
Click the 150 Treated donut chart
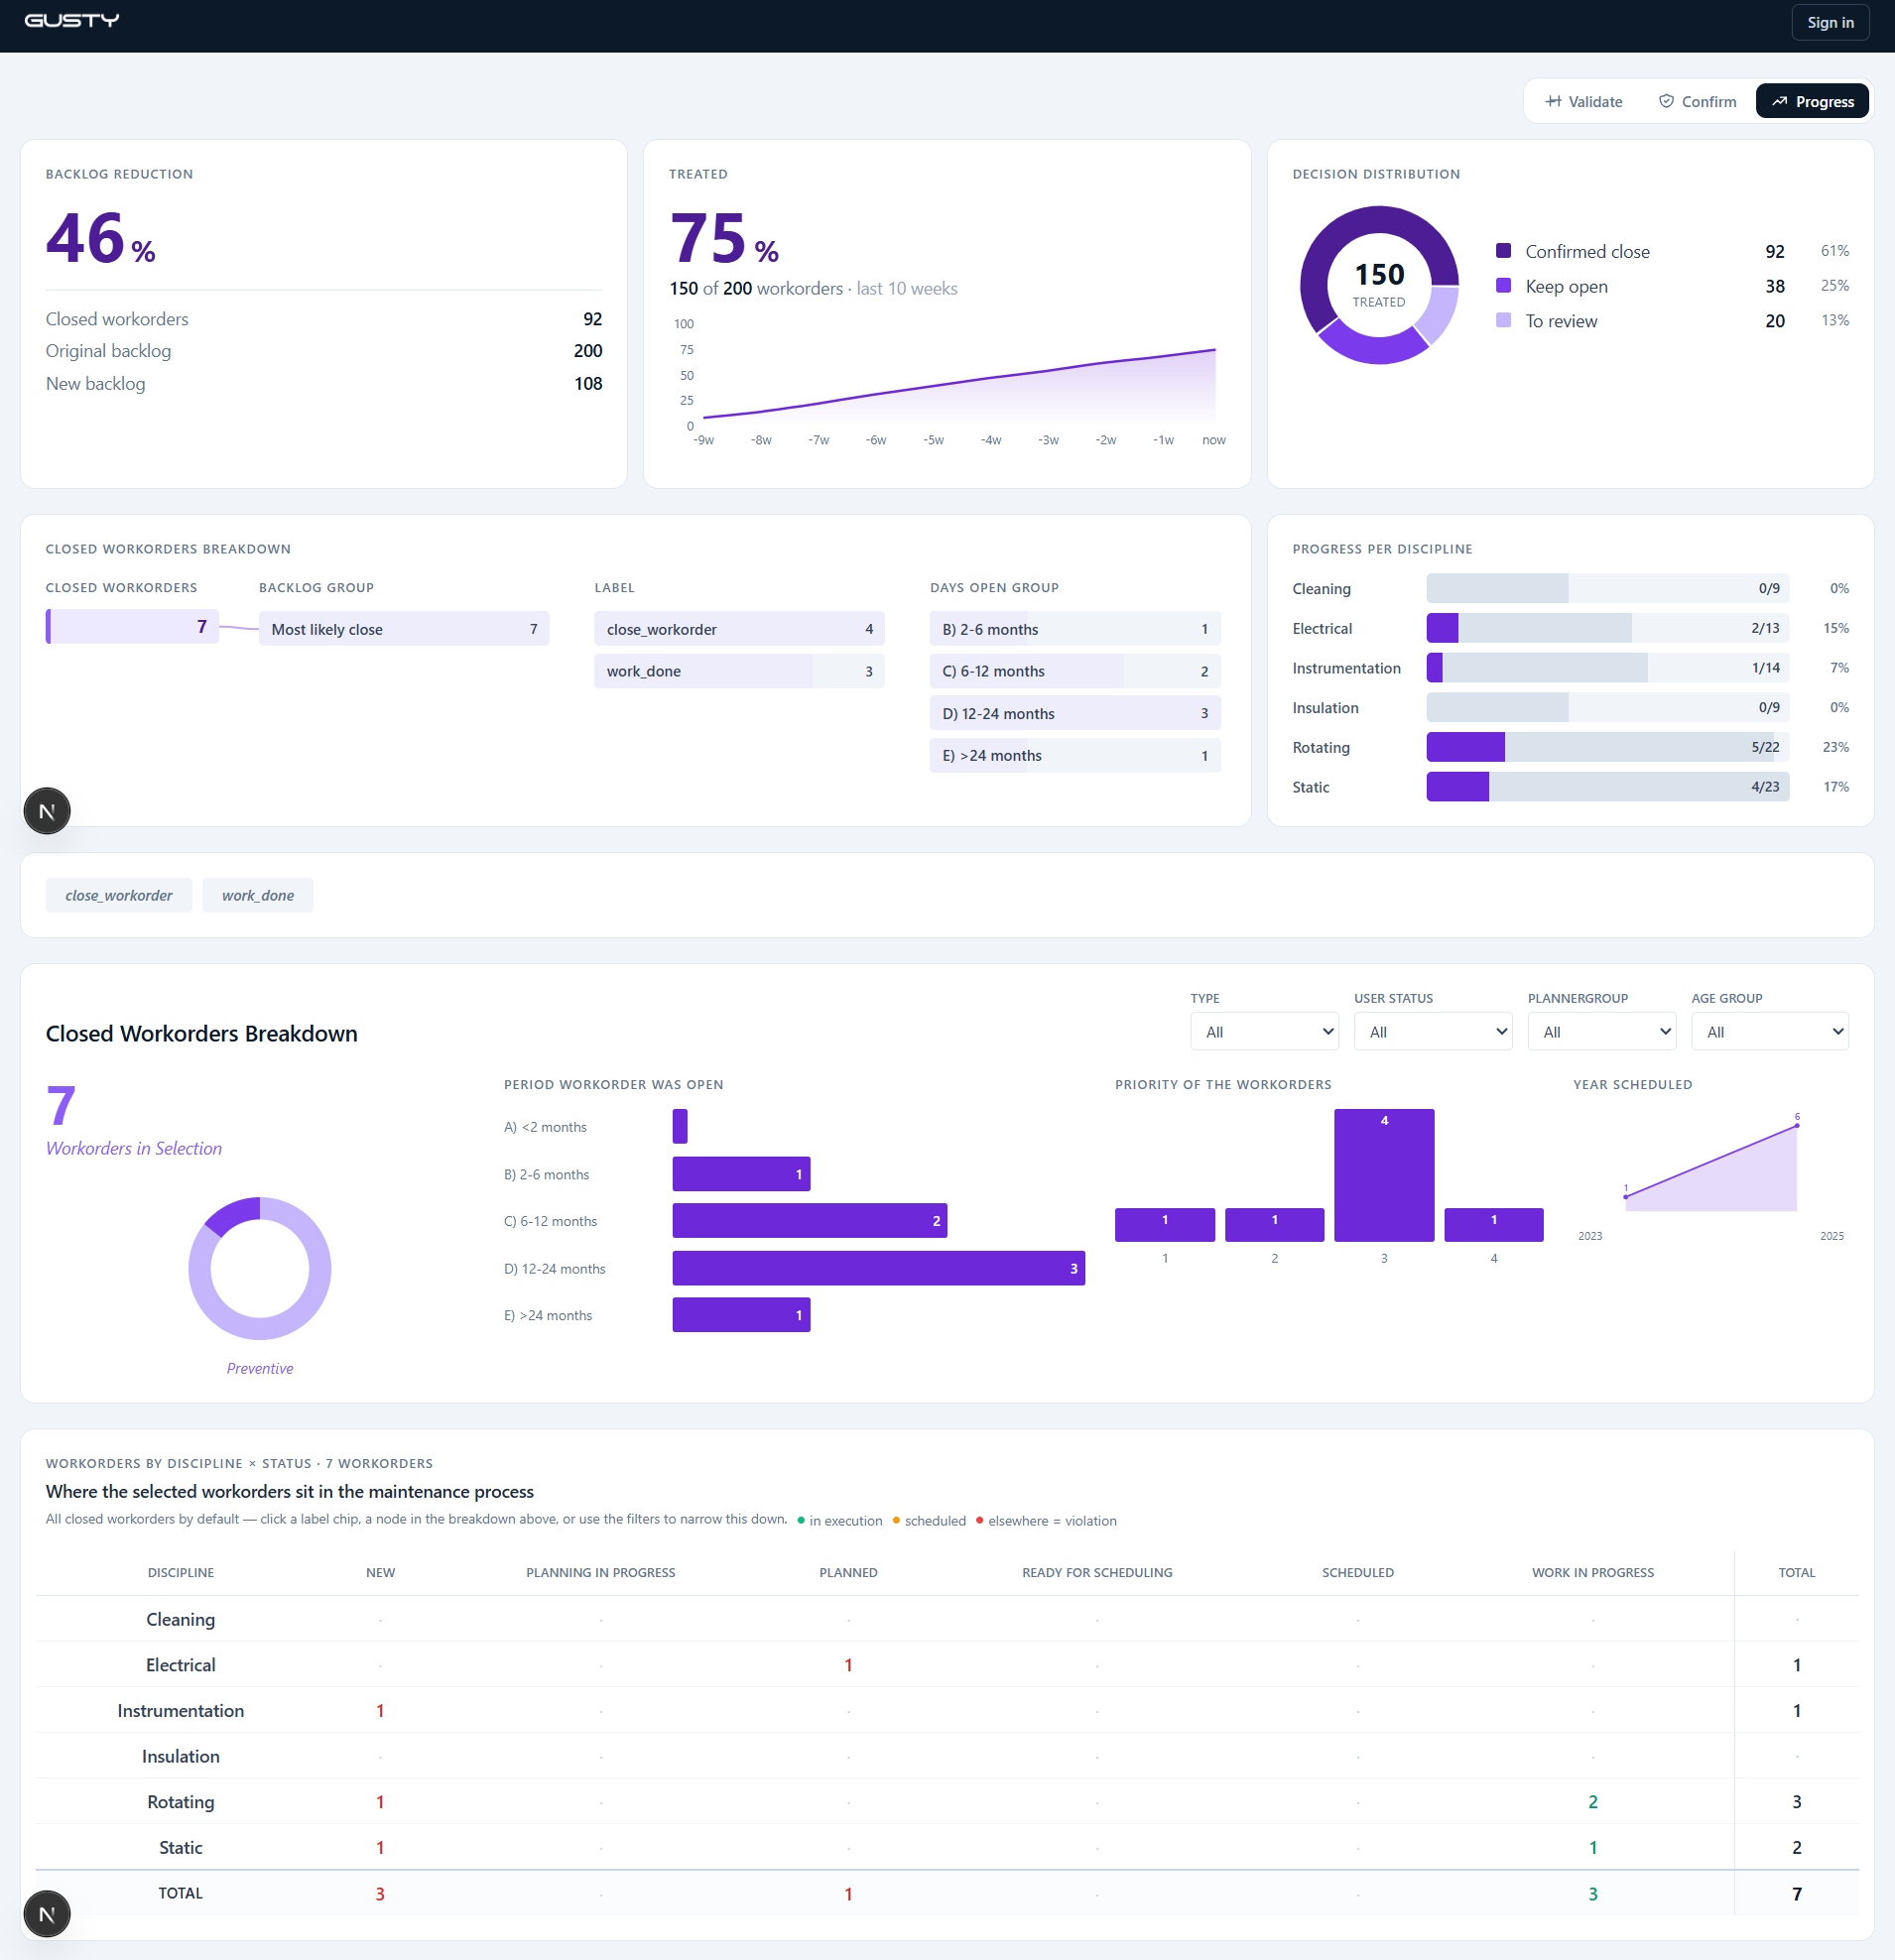click(x=1379, y=286)
